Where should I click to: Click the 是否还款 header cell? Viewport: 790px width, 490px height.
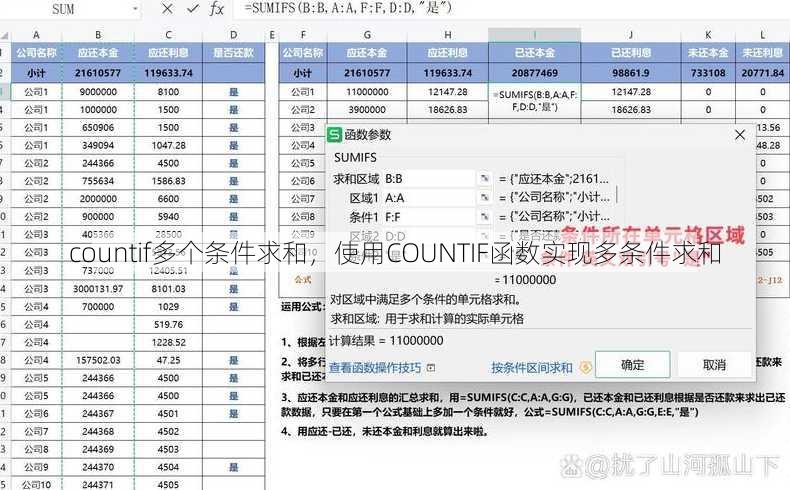pyautogui.click(x=233, y=52)
